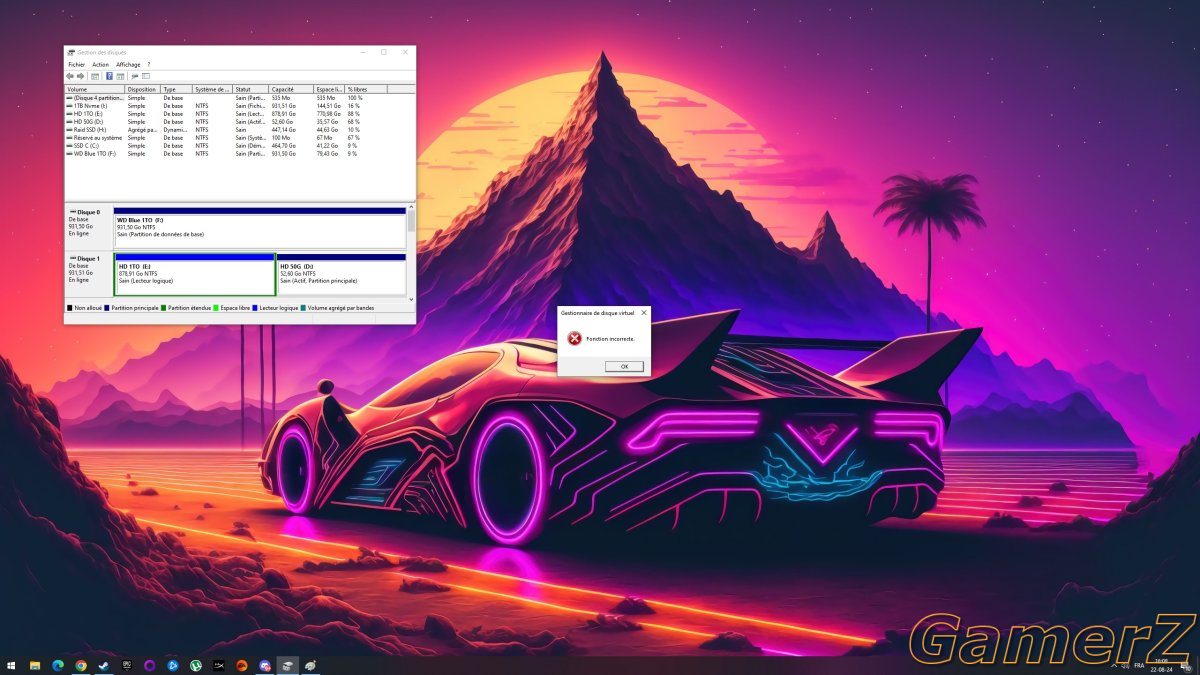The image size is (1200, 675).
Task: Sort by the Type column header
Action: click(x=177, y=89)
